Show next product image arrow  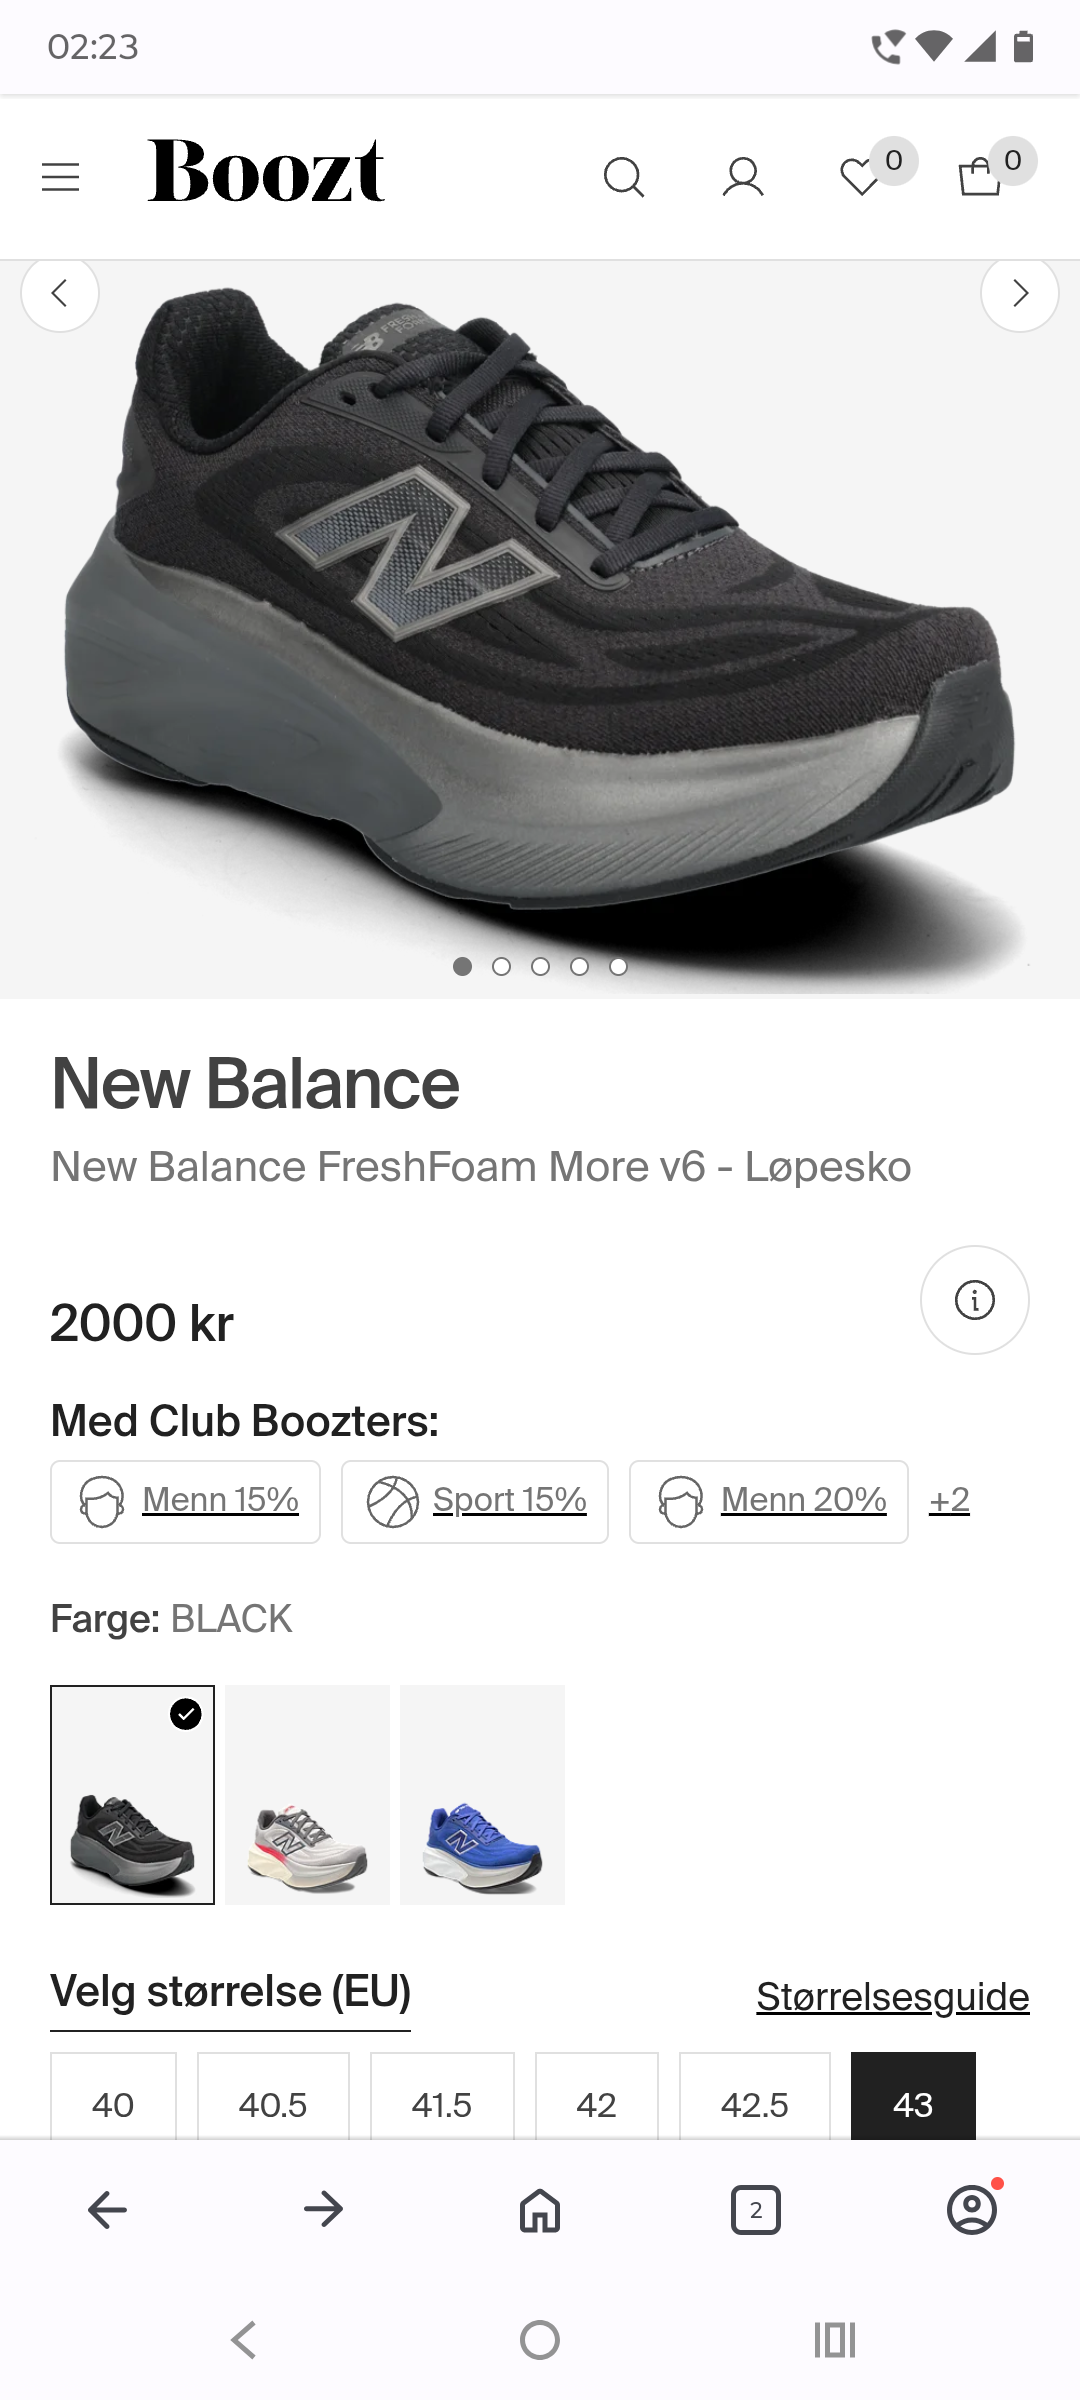point(1020,293)
